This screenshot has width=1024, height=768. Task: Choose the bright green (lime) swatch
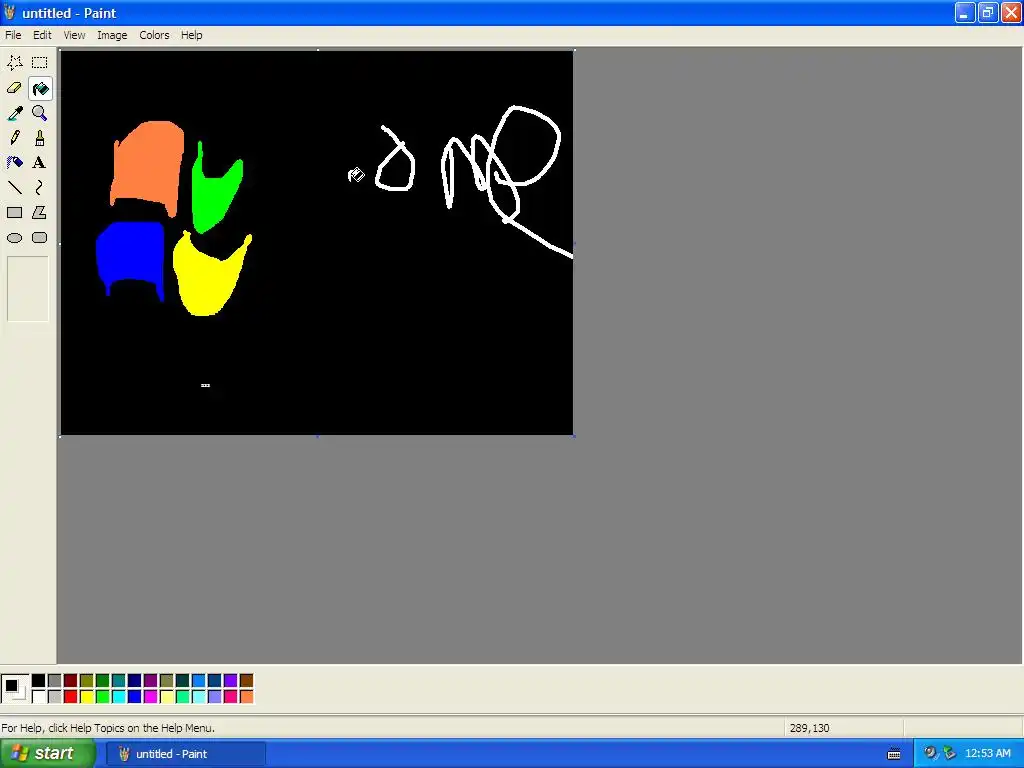coord(103,697)
